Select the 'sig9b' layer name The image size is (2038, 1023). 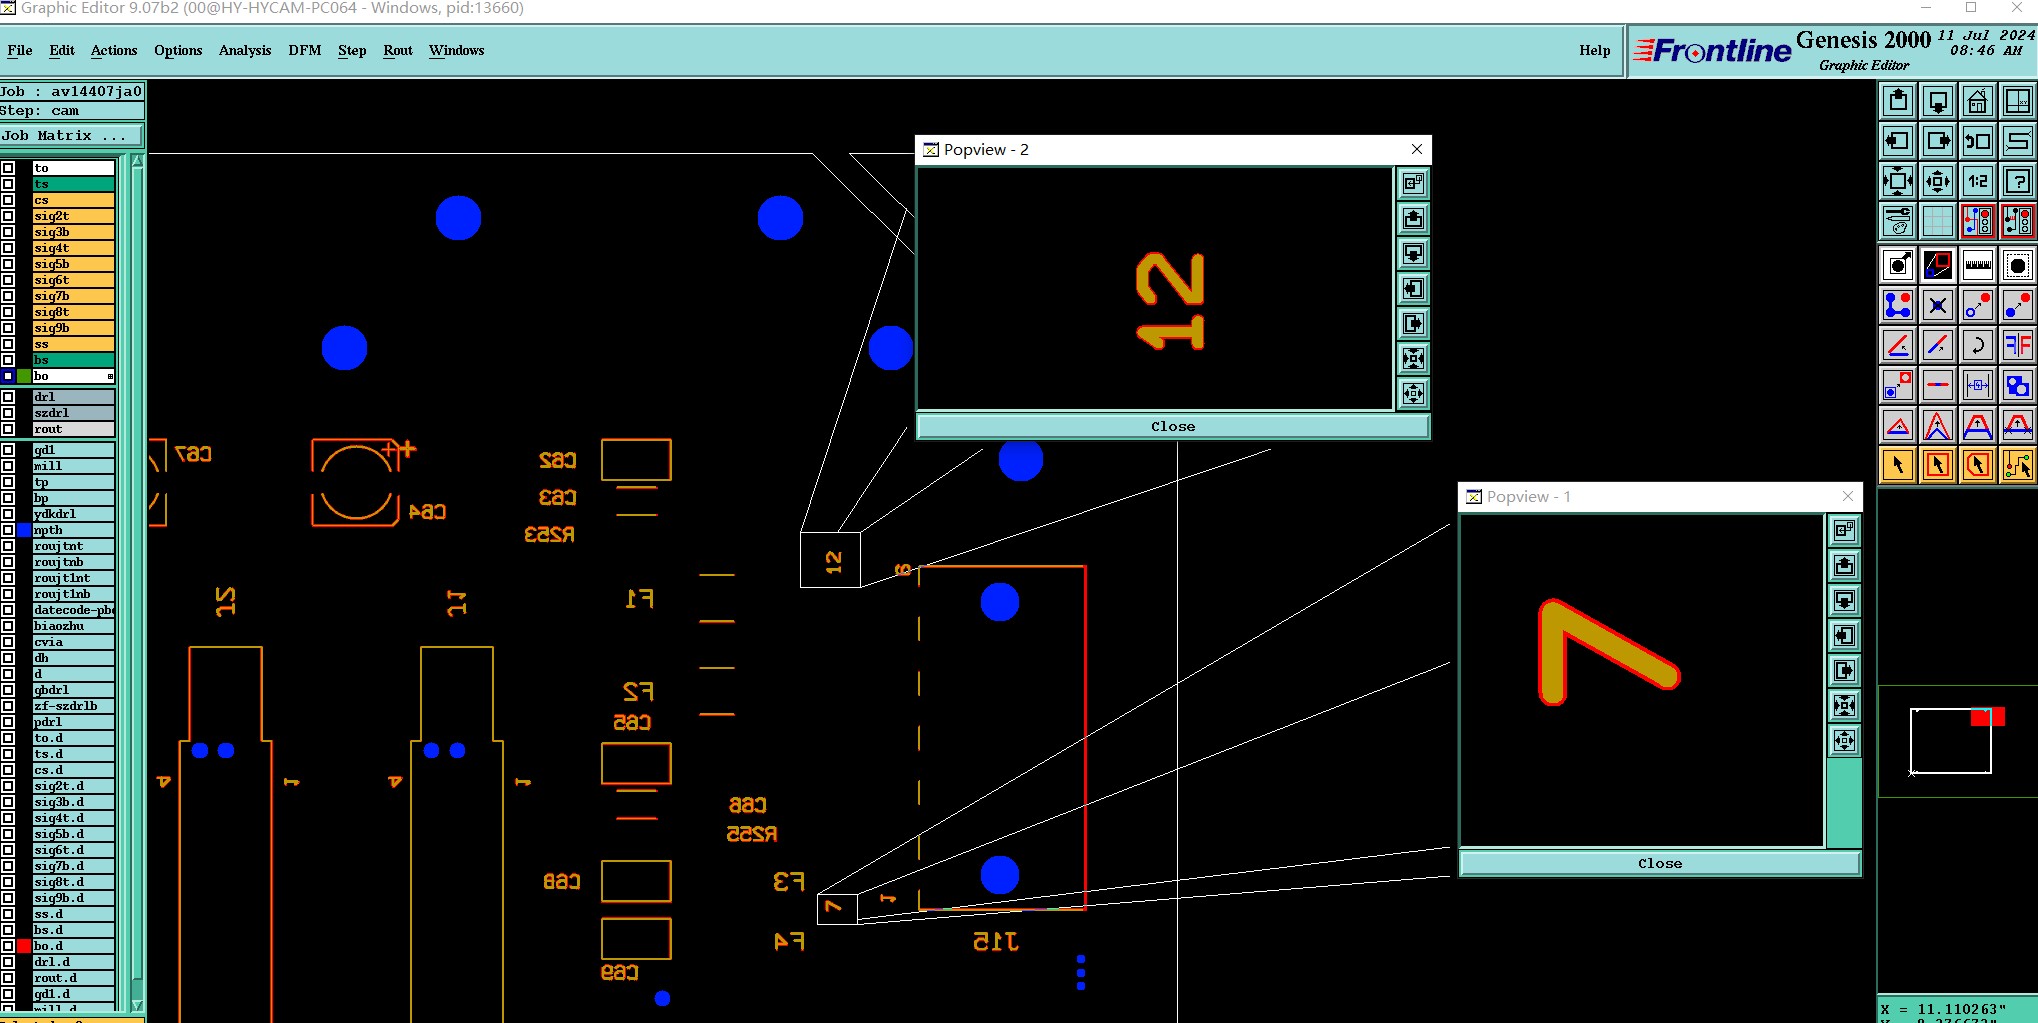pos(73,328)
